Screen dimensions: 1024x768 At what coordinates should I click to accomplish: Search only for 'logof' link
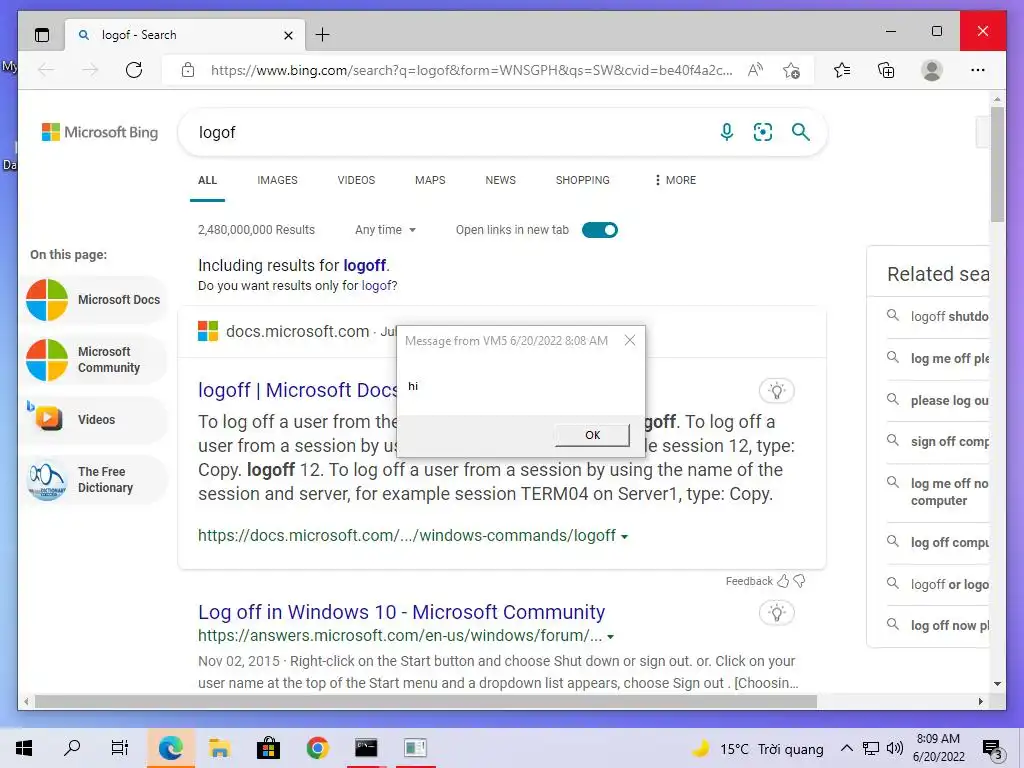(x=377, y=285)
